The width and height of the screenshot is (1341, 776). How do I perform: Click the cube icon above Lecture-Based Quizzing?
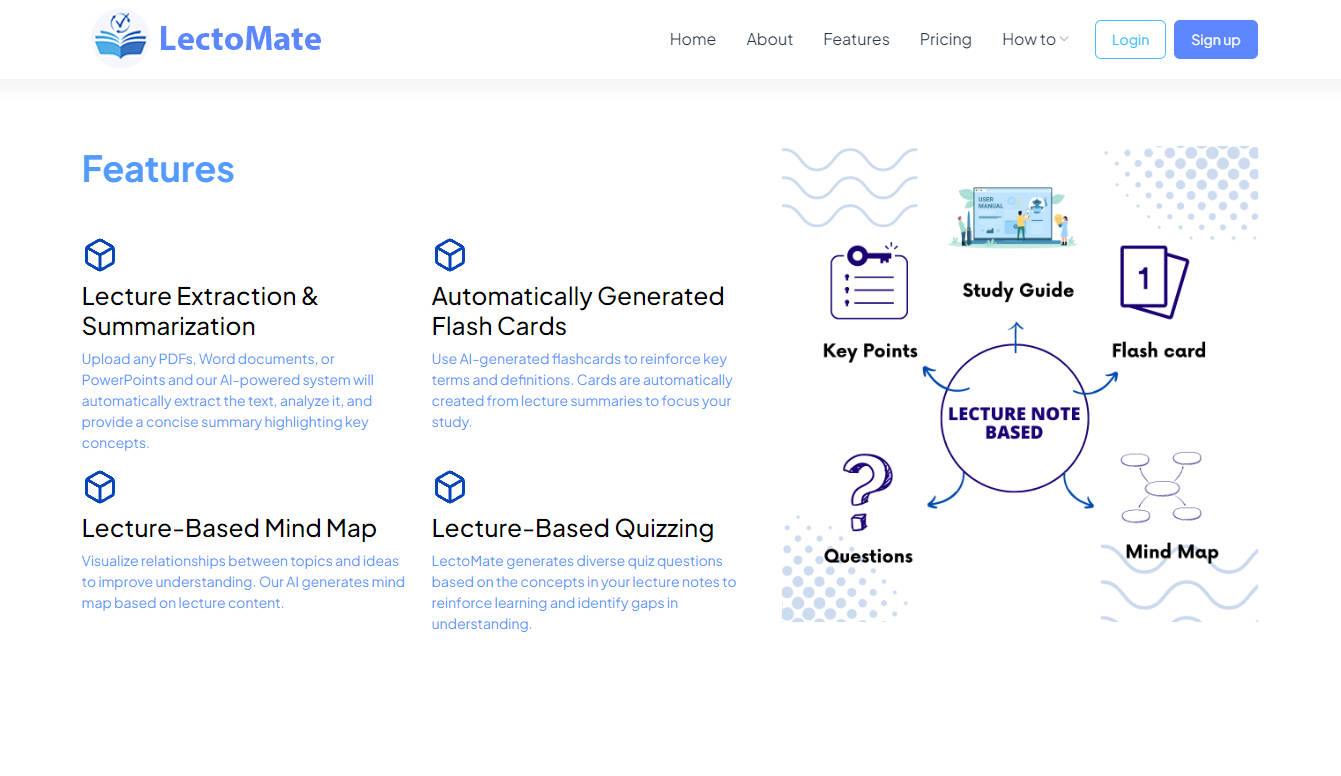point(450,487)
